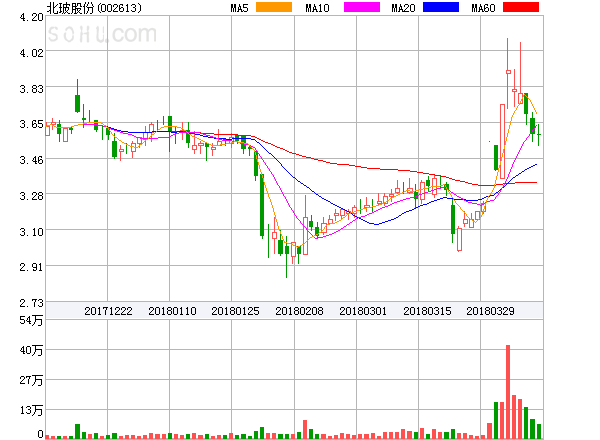
Task: Click the tallest red volume bar
Action: pos(508,392)
